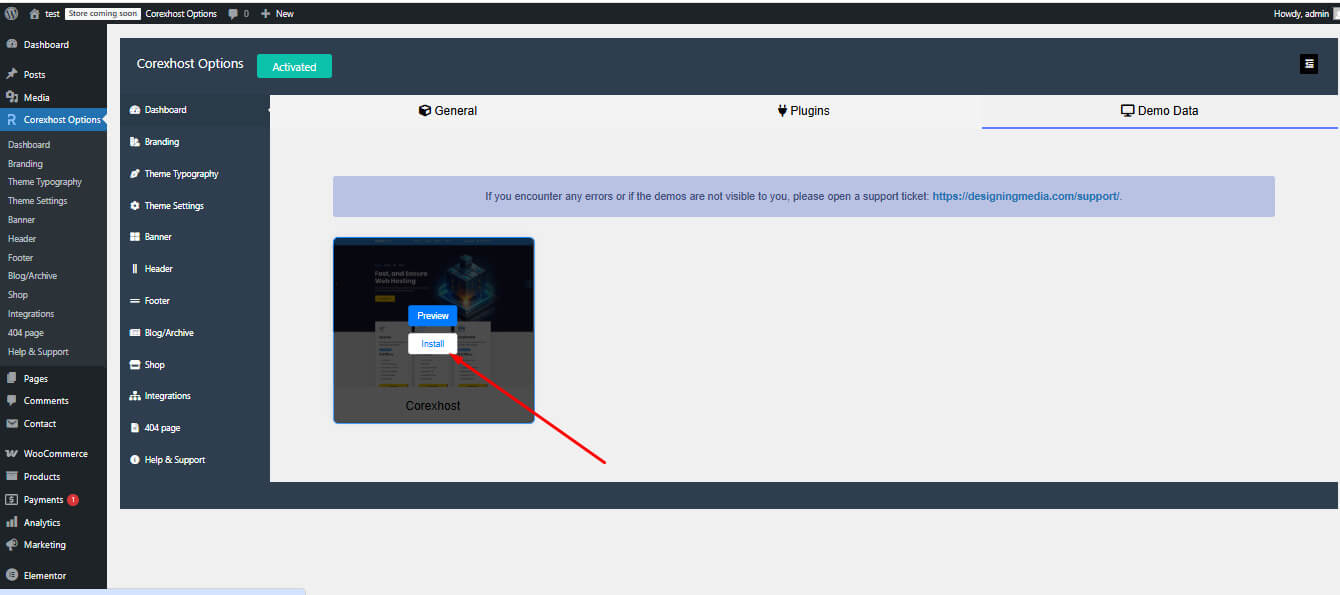Click the home icon beside test
This screenshot has width=1340, height=595.
(x=34, y=14)
